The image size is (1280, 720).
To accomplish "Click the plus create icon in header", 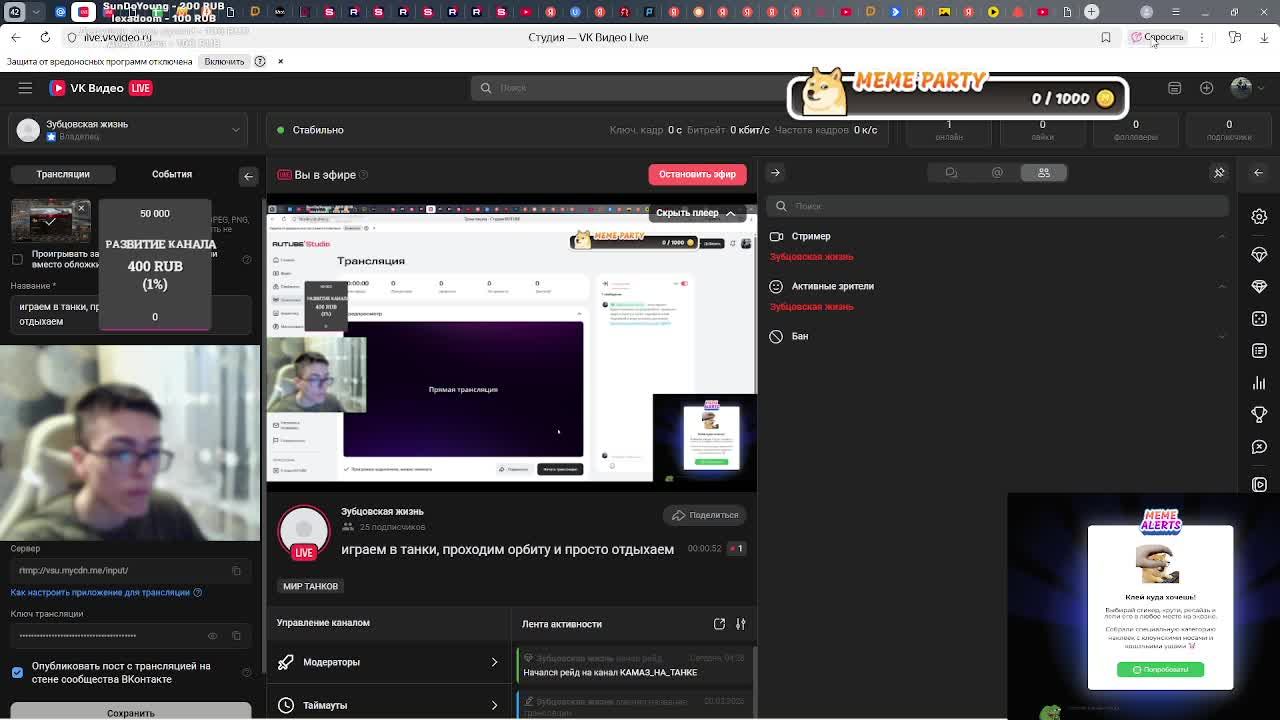I will click(x=1207, y=88).
